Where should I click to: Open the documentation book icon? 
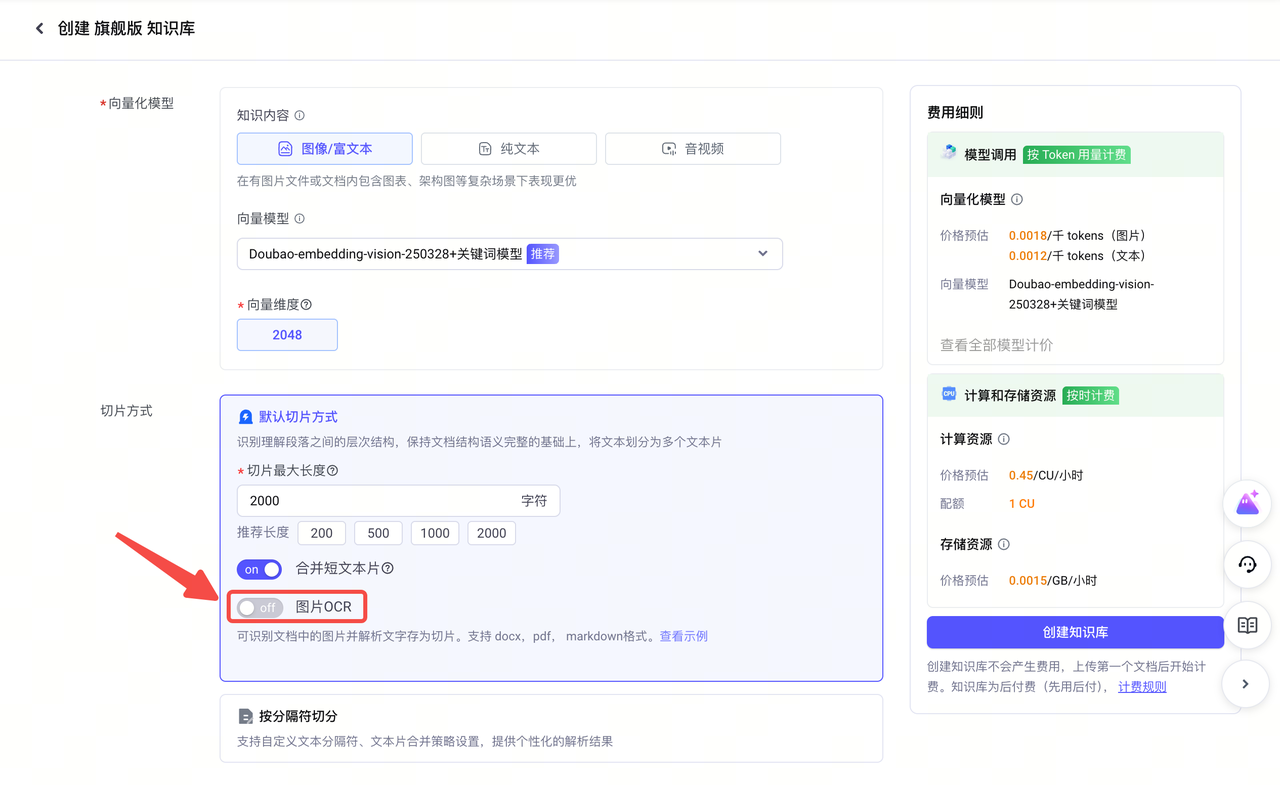pyautogui.click(x=1247, y=625)
